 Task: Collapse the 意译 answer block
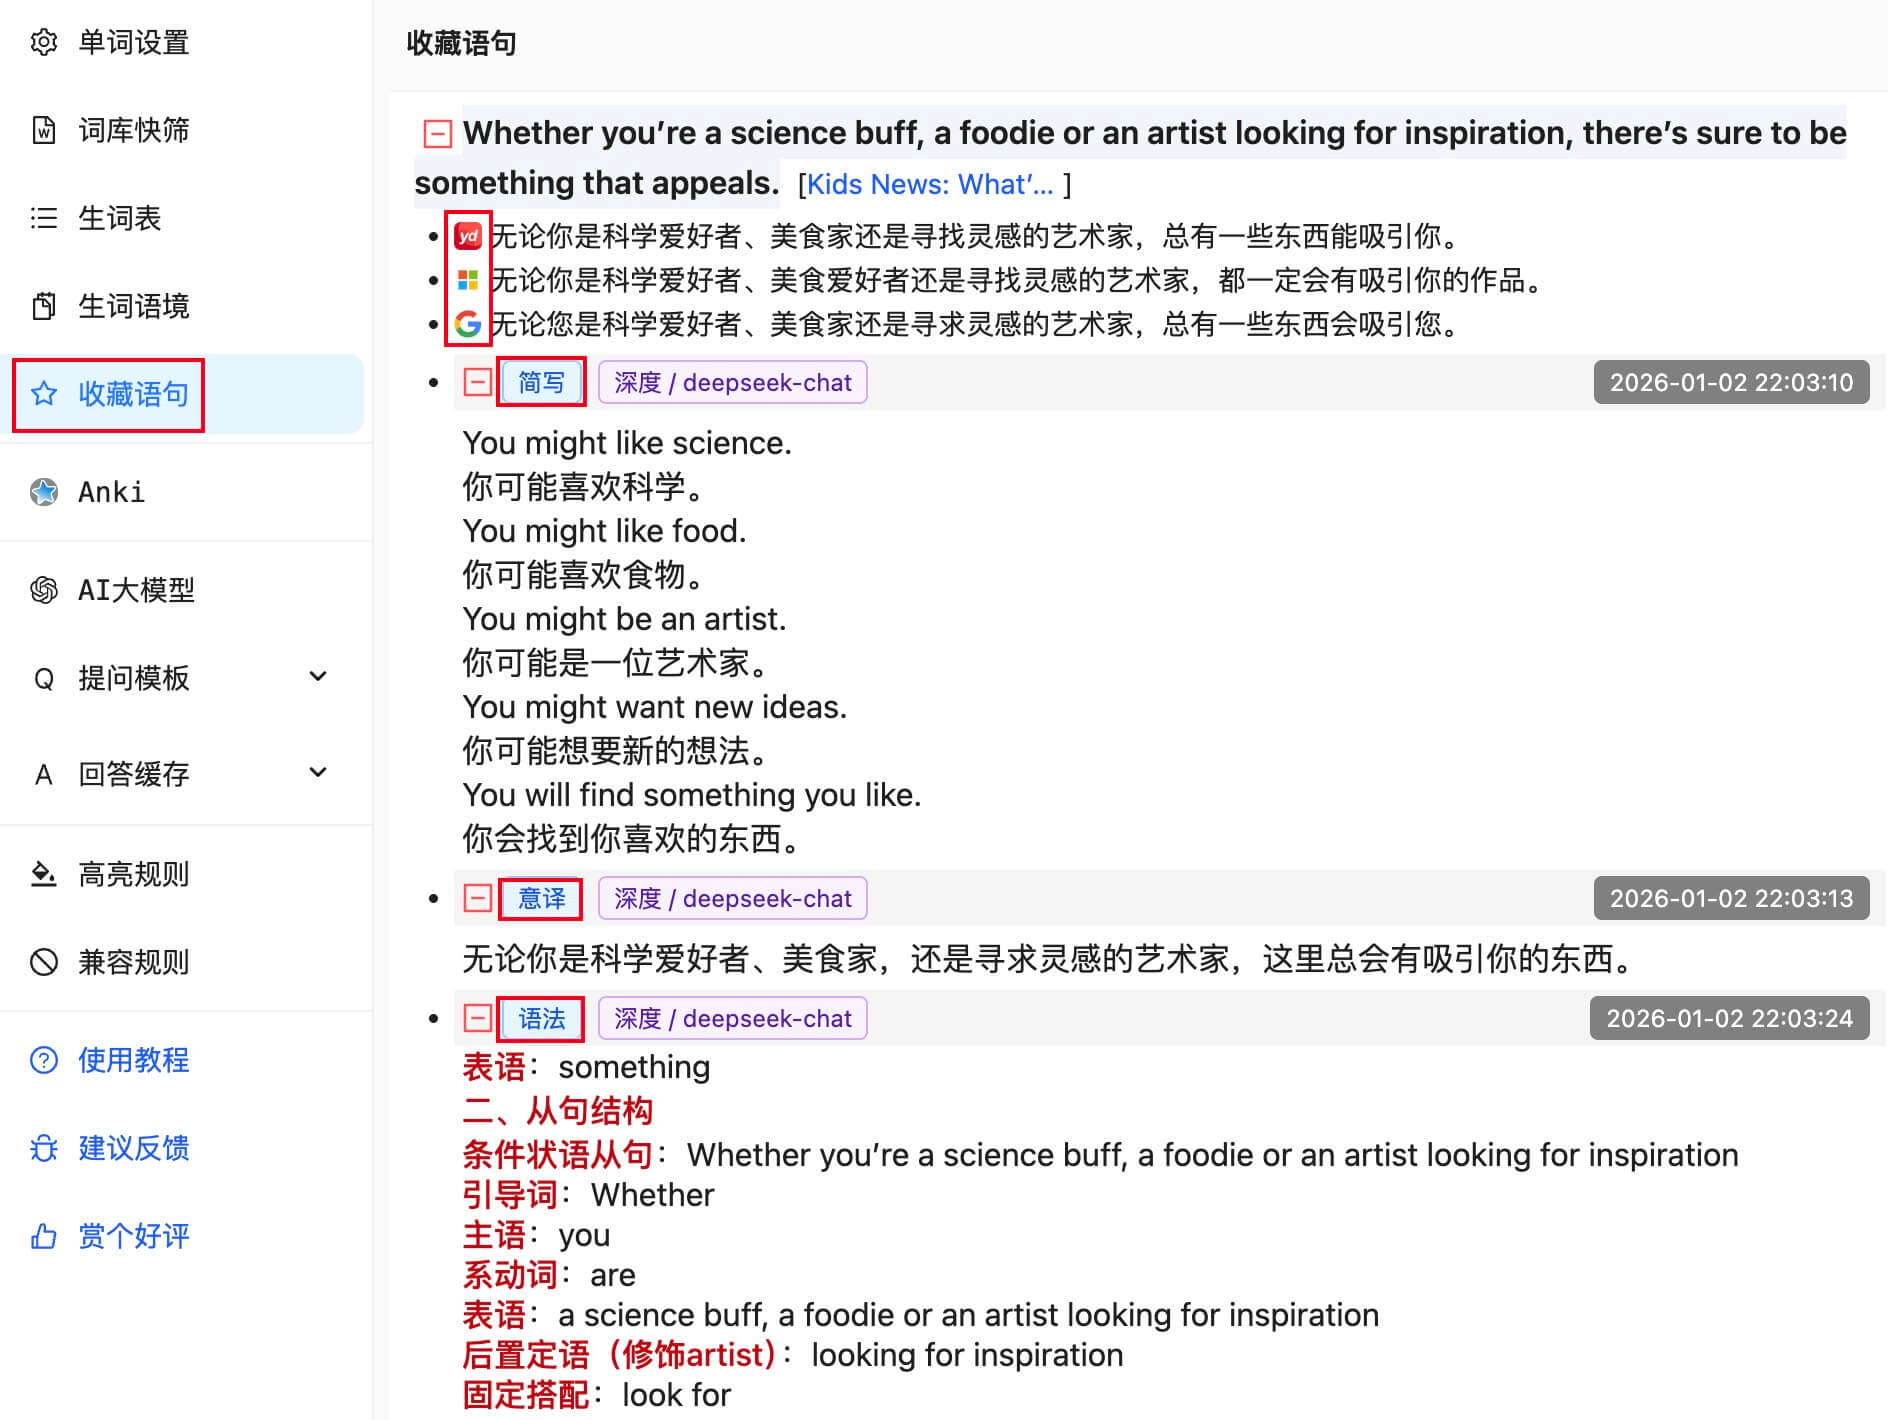[x=478, y=898]
